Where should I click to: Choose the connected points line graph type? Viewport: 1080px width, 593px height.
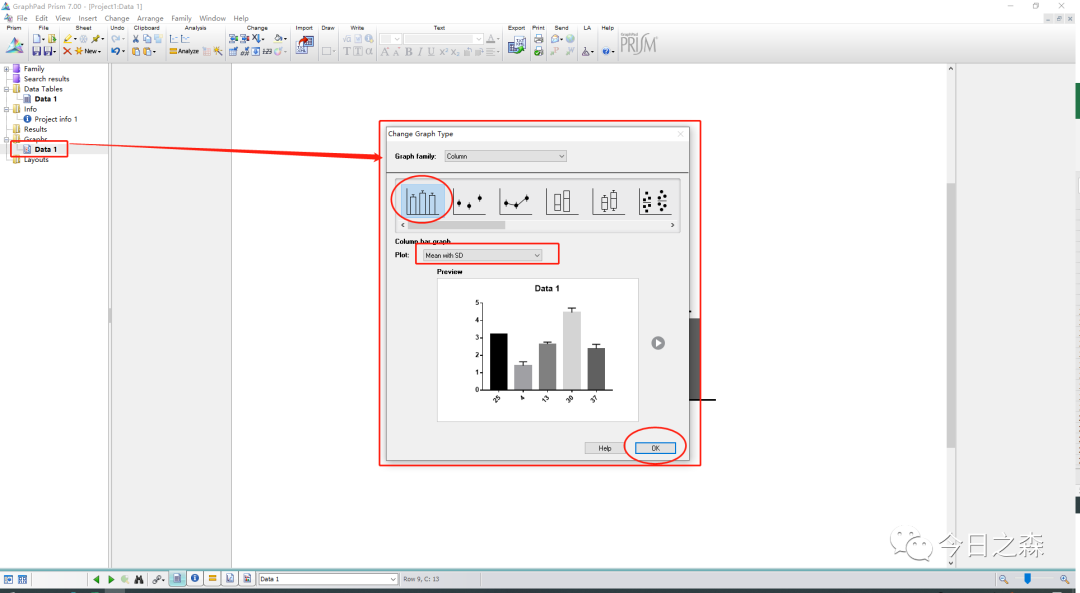coord(515,202)
